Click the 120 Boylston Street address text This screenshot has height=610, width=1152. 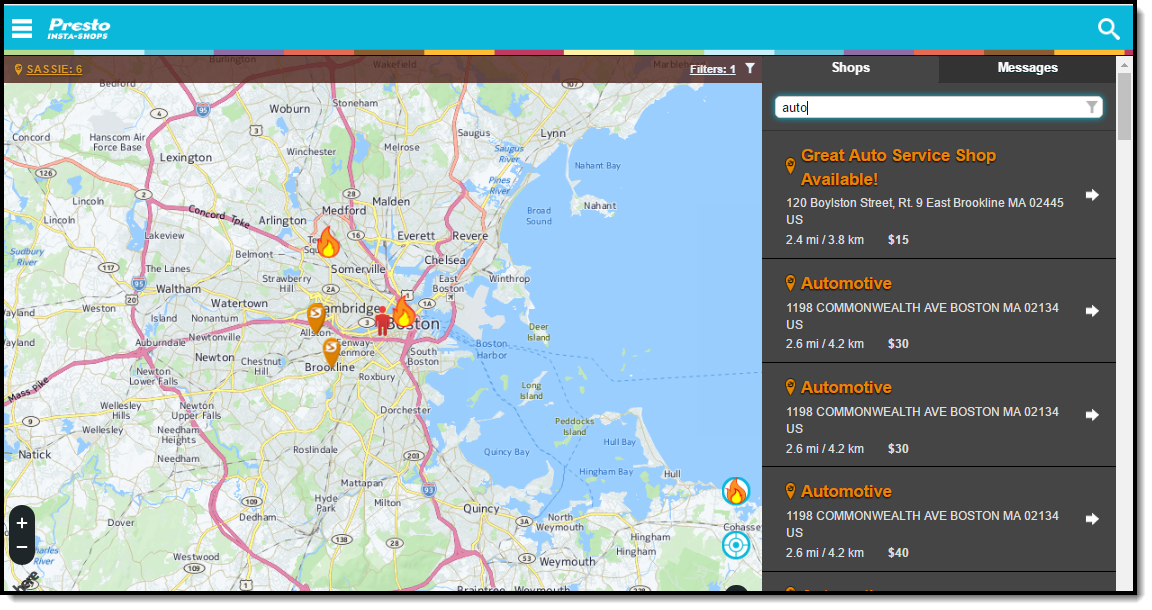[924, 211]
